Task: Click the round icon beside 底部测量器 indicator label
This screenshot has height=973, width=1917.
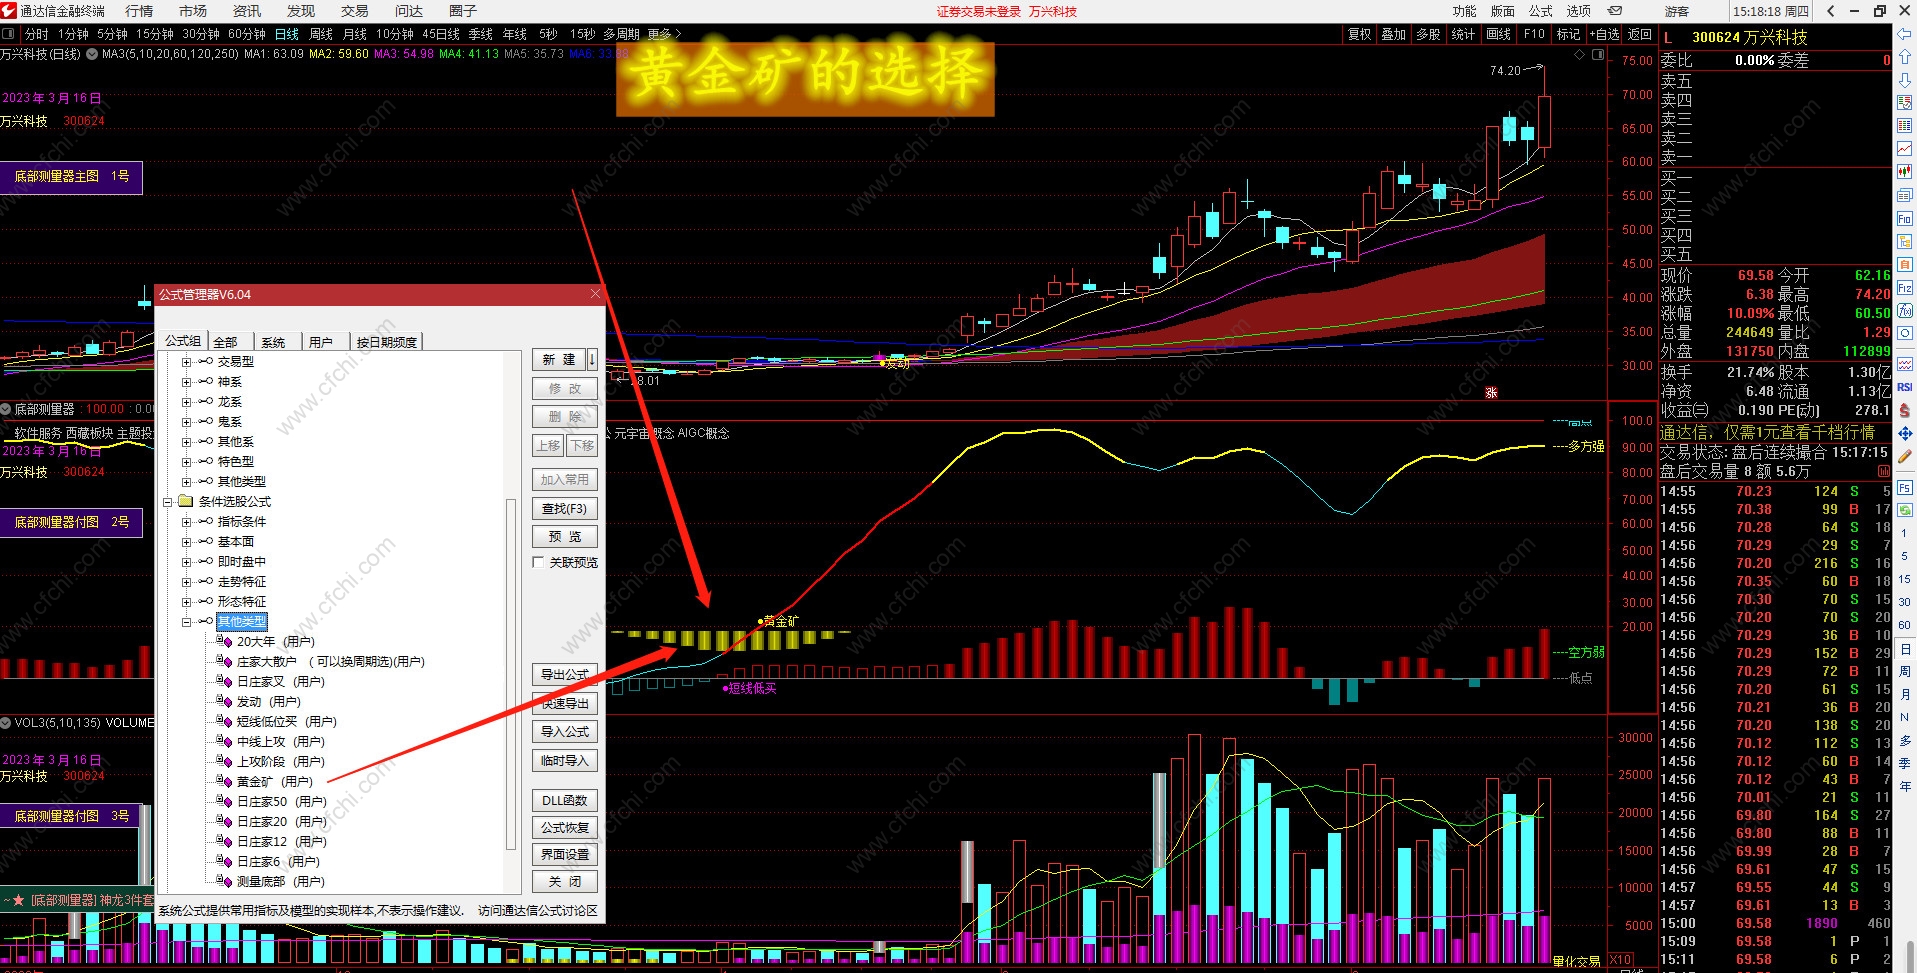Action: click(x=6, y=409)
